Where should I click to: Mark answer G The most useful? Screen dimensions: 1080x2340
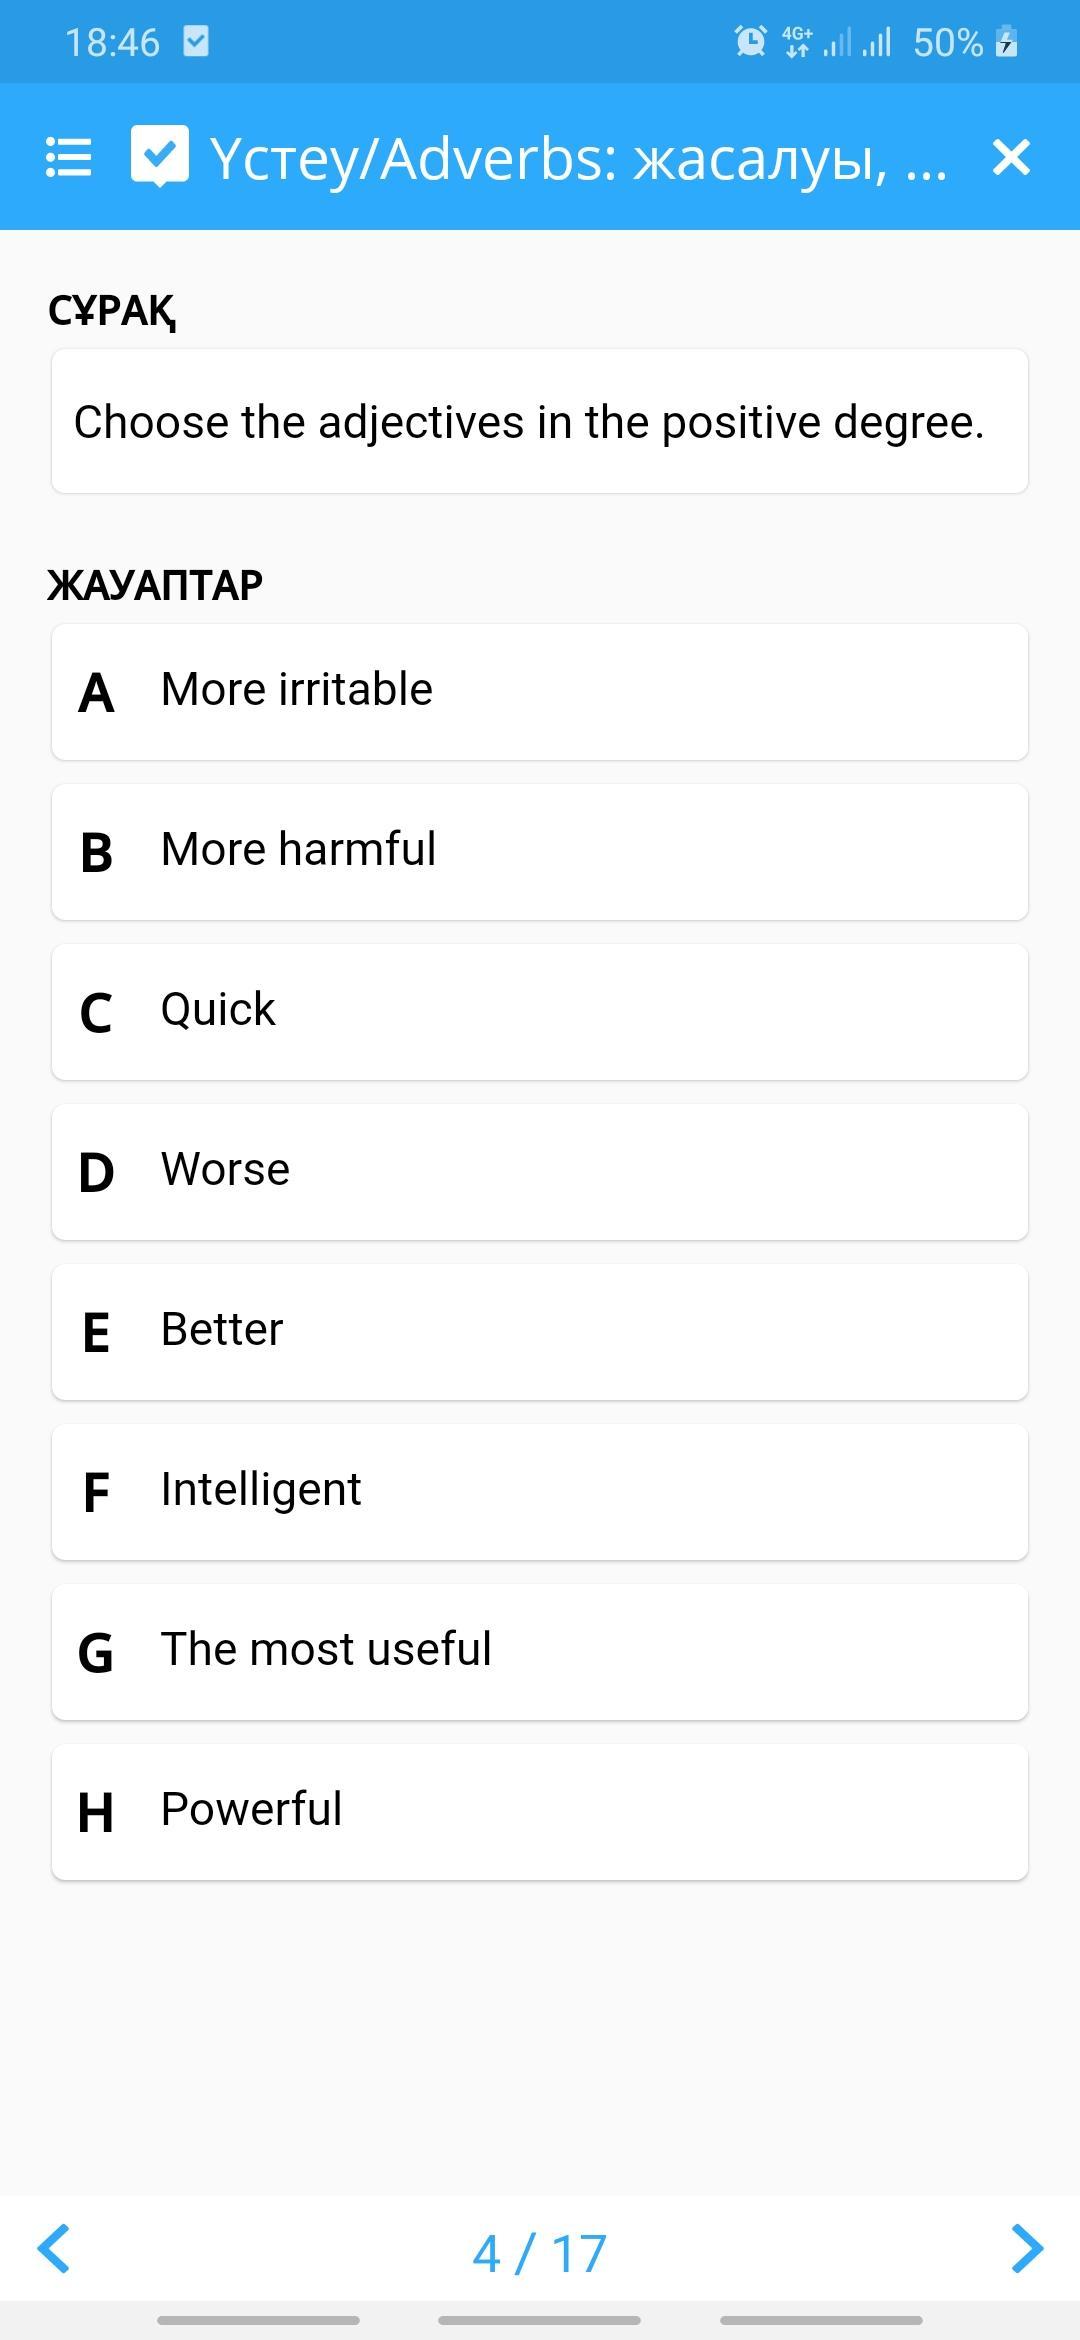point(540,1652)
